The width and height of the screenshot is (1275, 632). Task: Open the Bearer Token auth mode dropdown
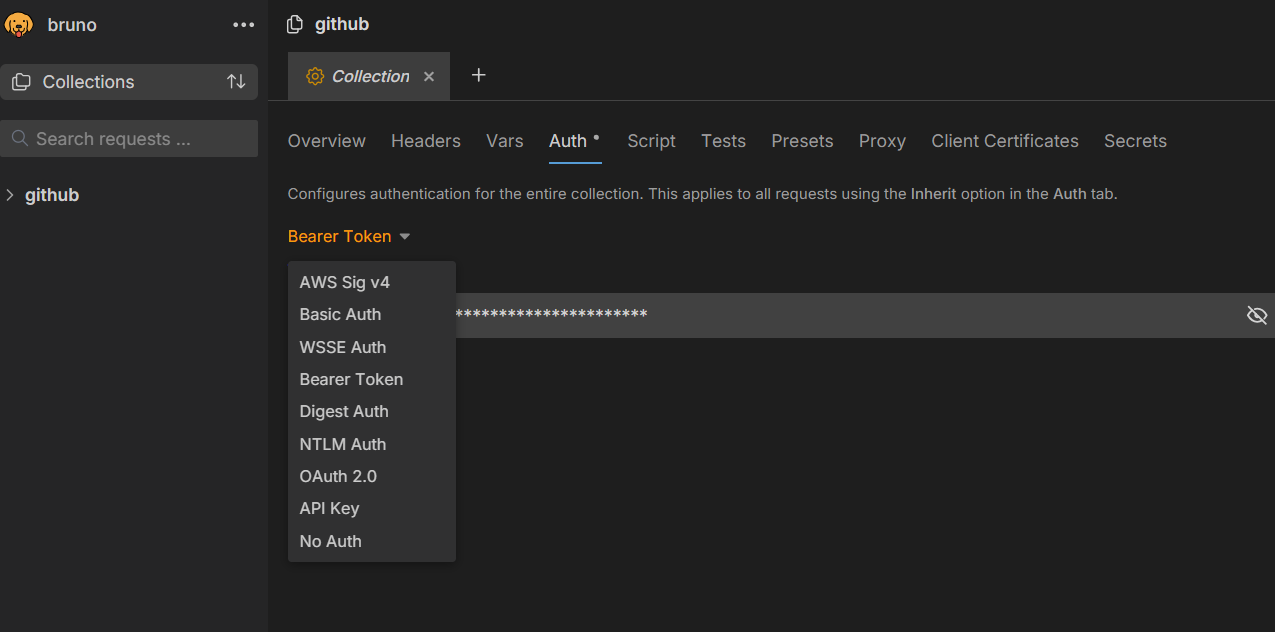click(x=349, y=236)
